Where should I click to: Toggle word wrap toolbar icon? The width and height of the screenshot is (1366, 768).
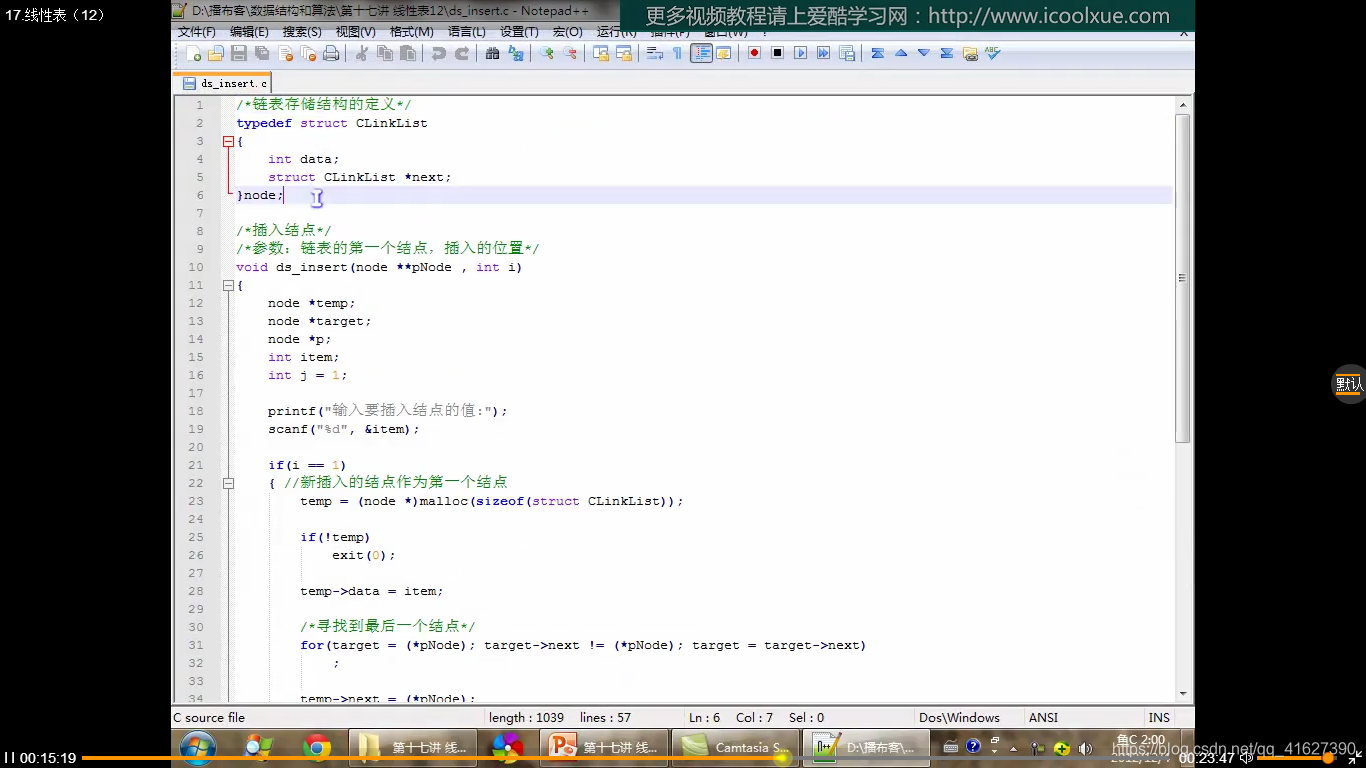click(655, 53)
